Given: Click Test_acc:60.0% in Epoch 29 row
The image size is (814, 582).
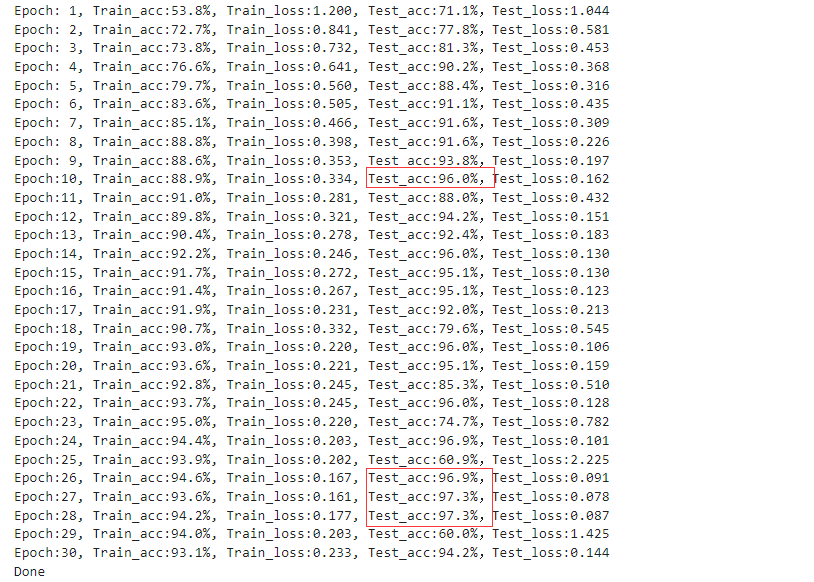Looking at the screenshot, I should (x=423, y=534).
